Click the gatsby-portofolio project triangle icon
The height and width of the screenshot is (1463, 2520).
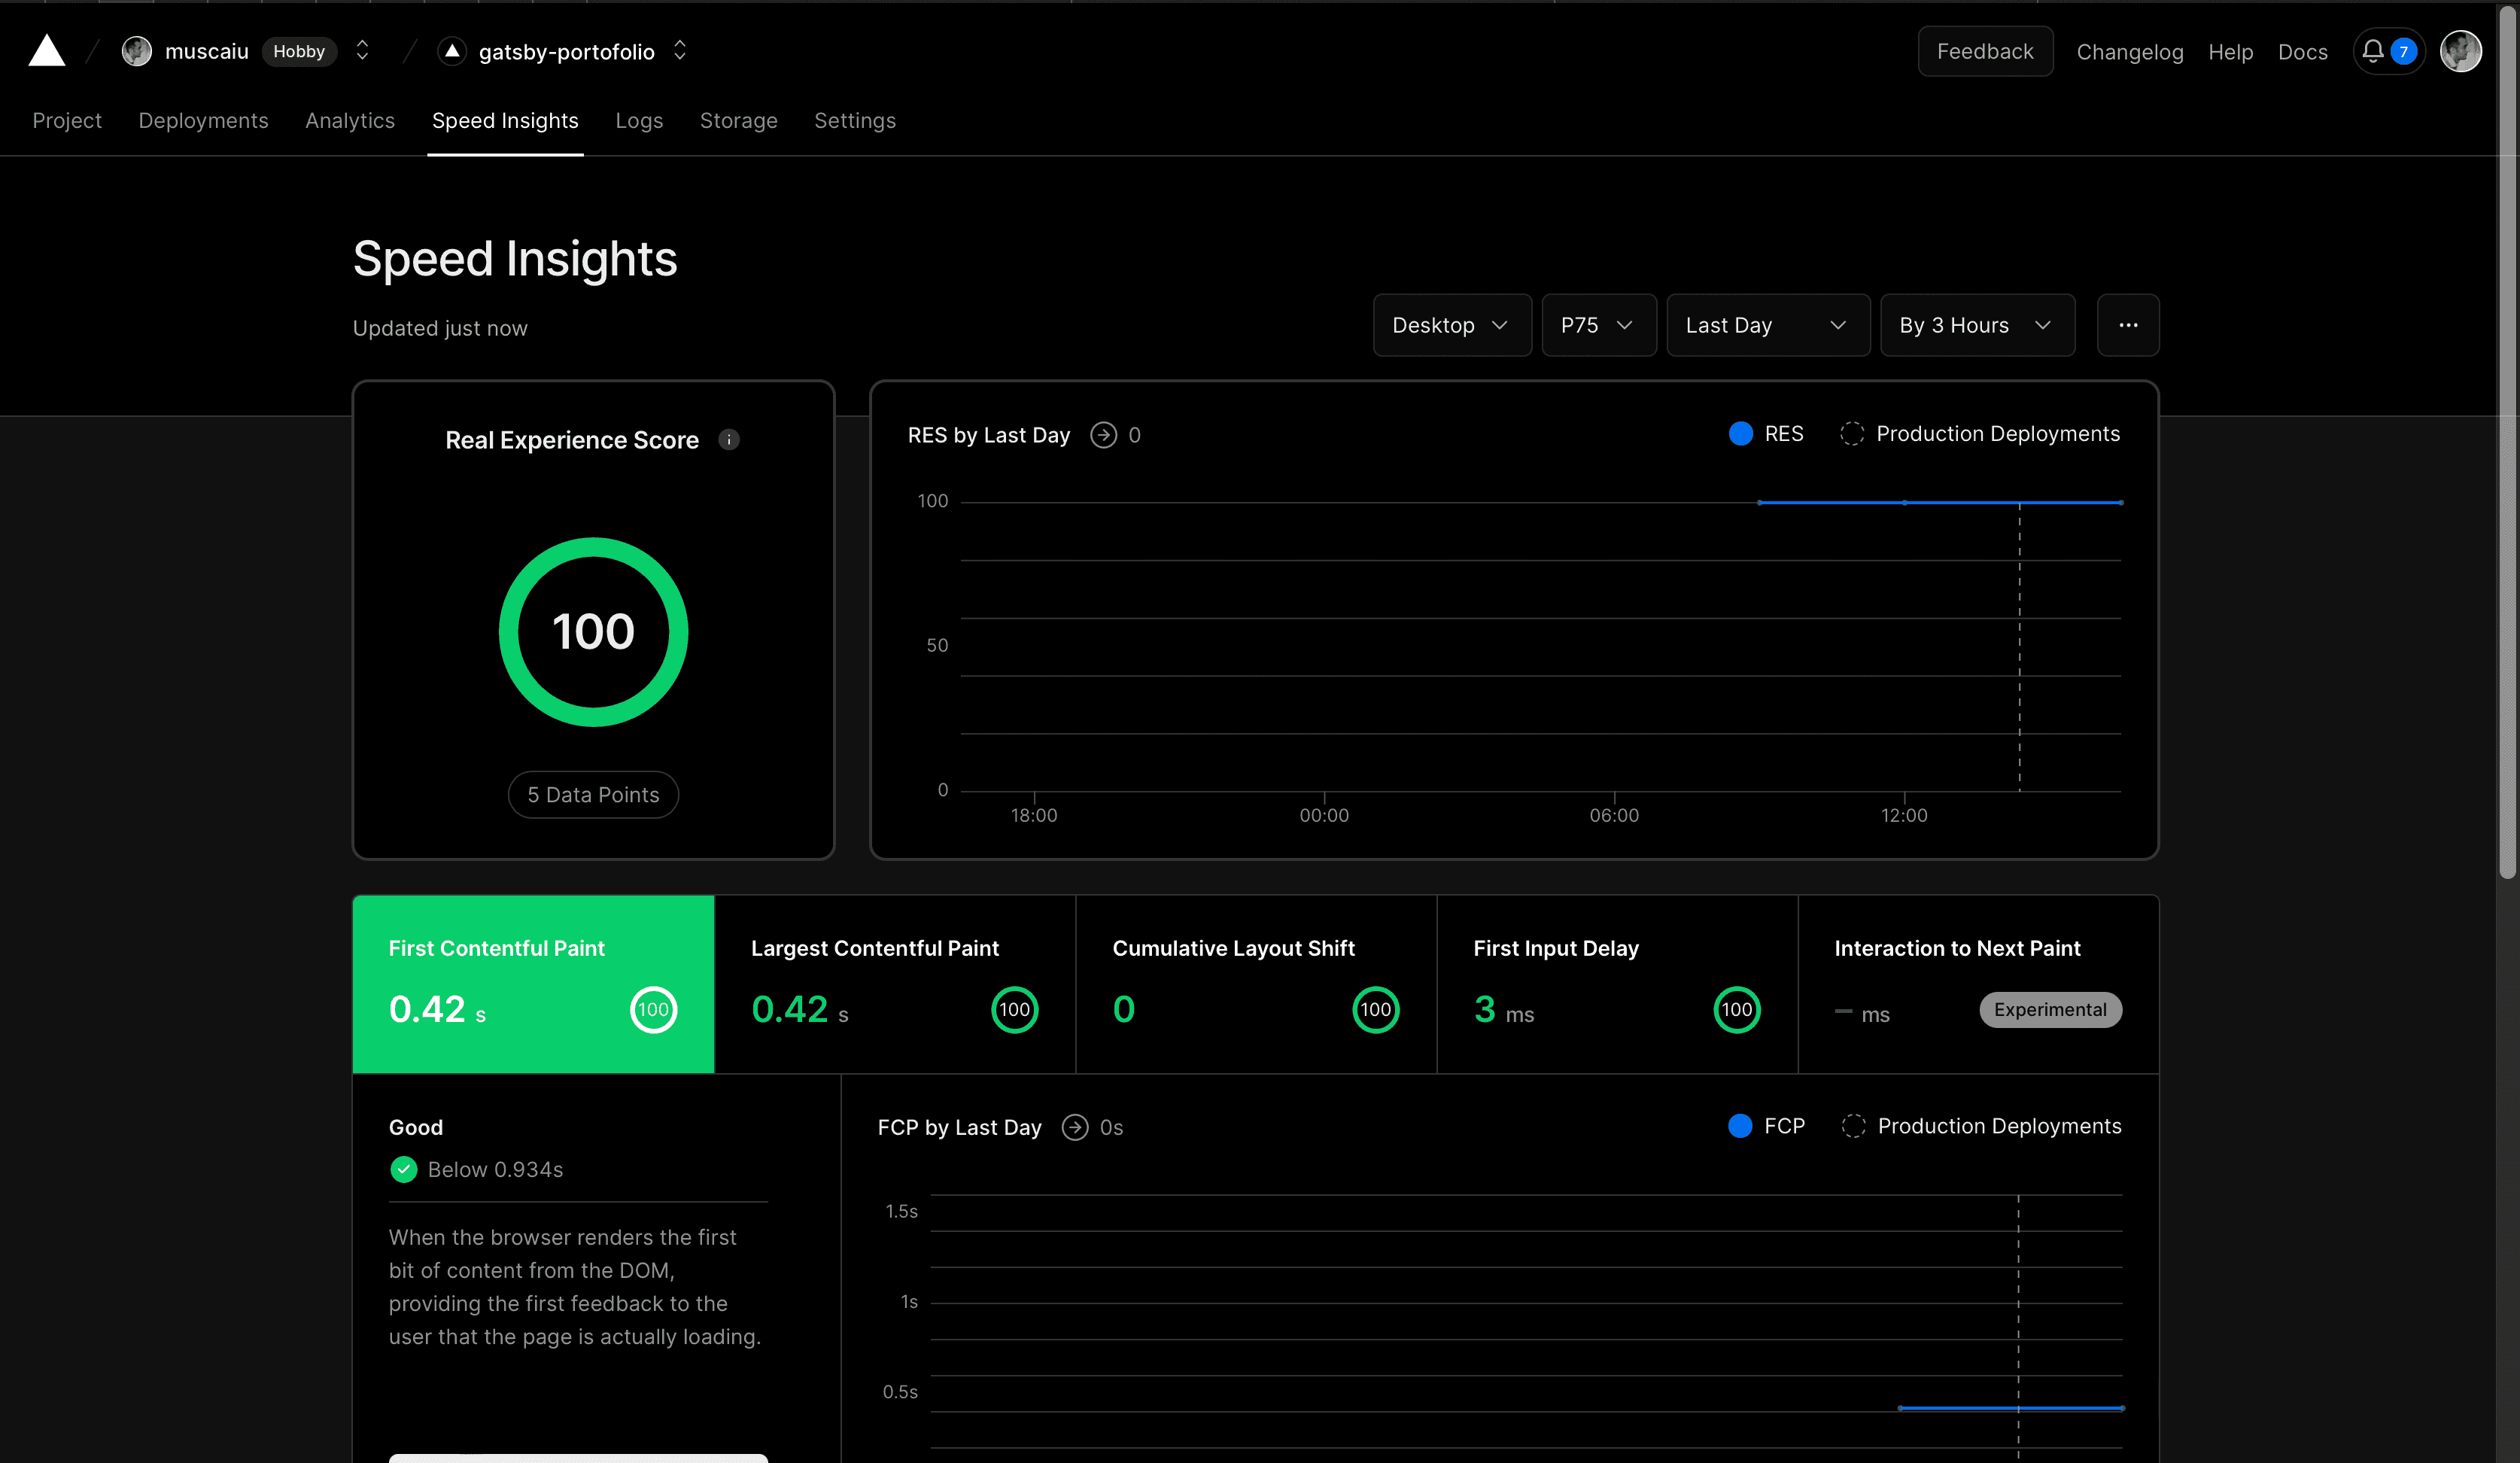point(452,51)
